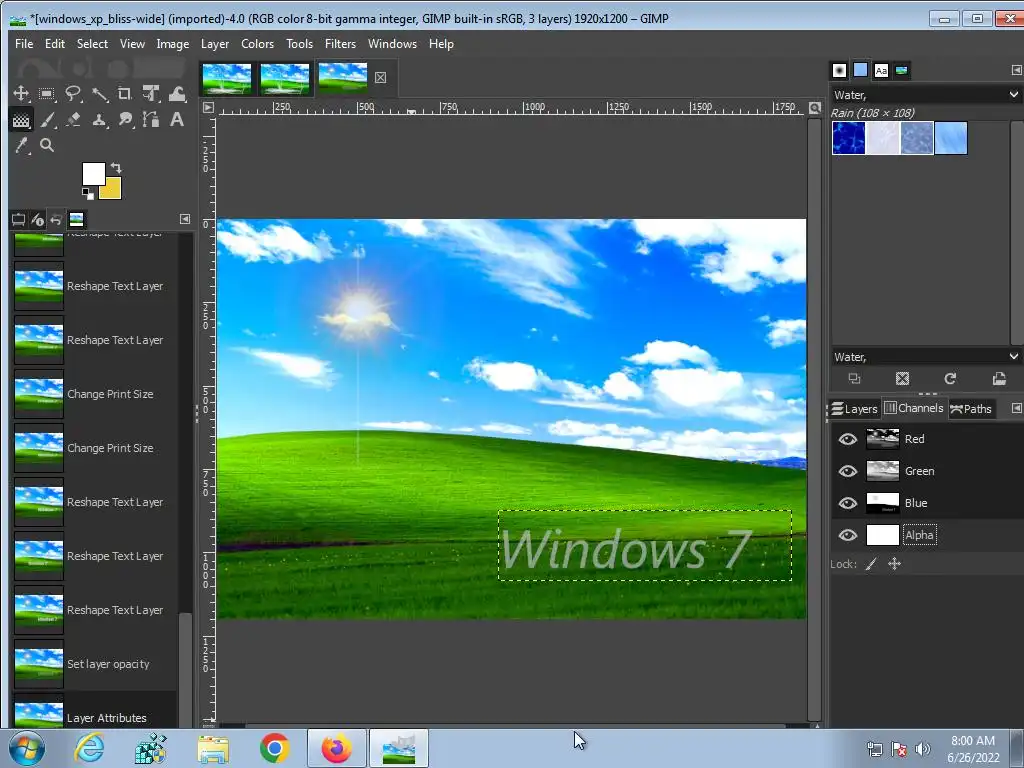This screenshot has width=1024, height=768.
Task: Open the Filters menu
Action: 340,44
